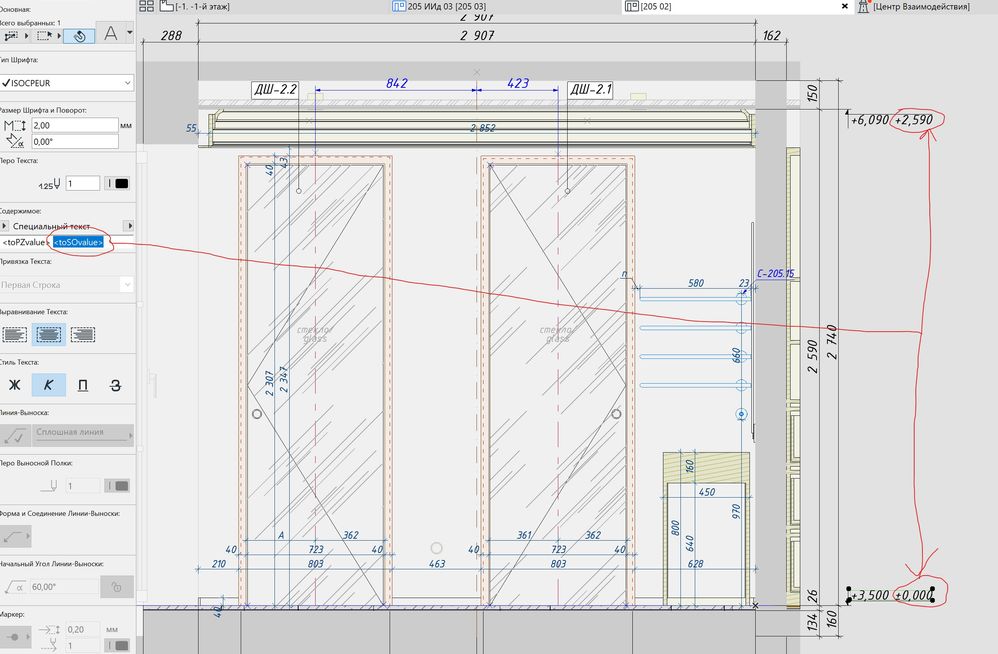This screenshot has width=998, height=654.
Task: Click the text rotation angle icon
Action: pyautogui.click(x=14, y=141)
